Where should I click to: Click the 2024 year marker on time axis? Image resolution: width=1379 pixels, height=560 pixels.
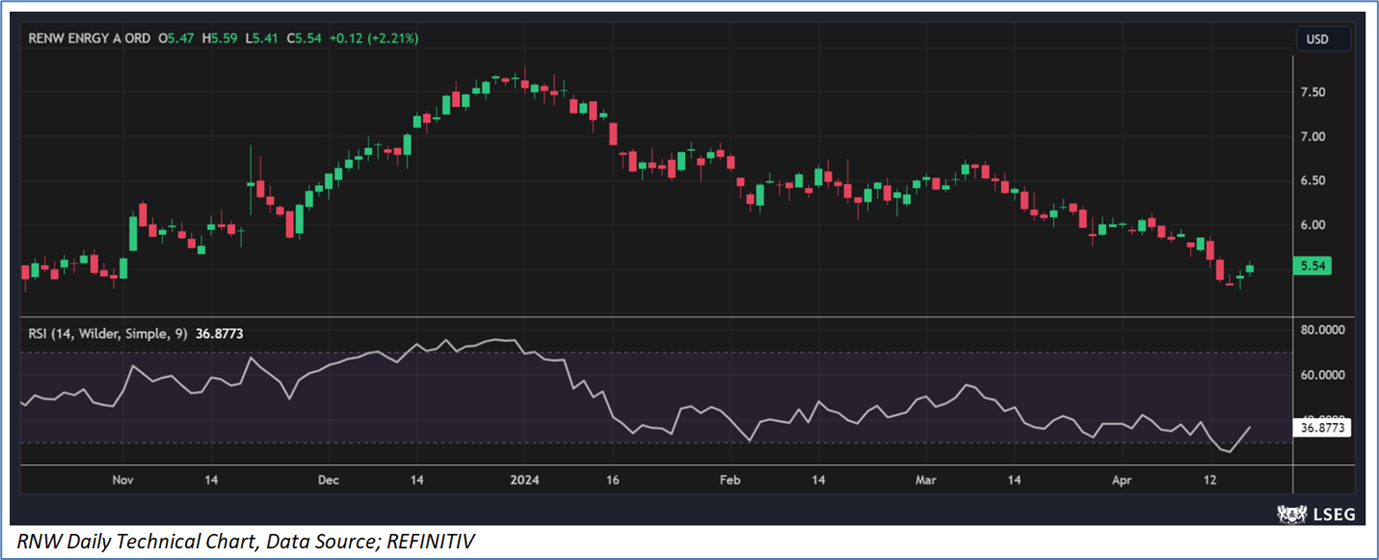coord(525,480)
